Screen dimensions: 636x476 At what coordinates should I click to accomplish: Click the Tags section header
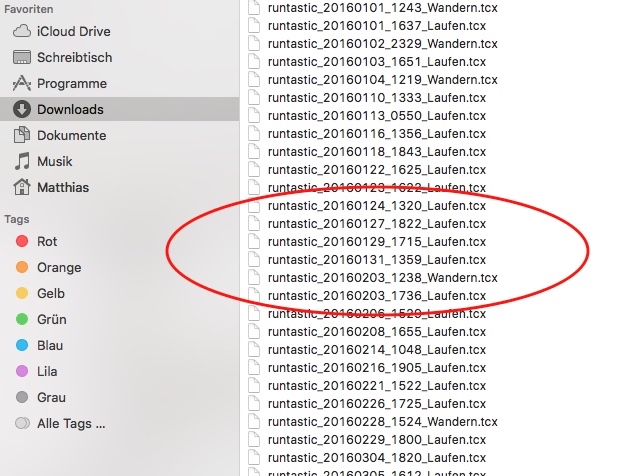pyautogui.click(x=17, y=219)
